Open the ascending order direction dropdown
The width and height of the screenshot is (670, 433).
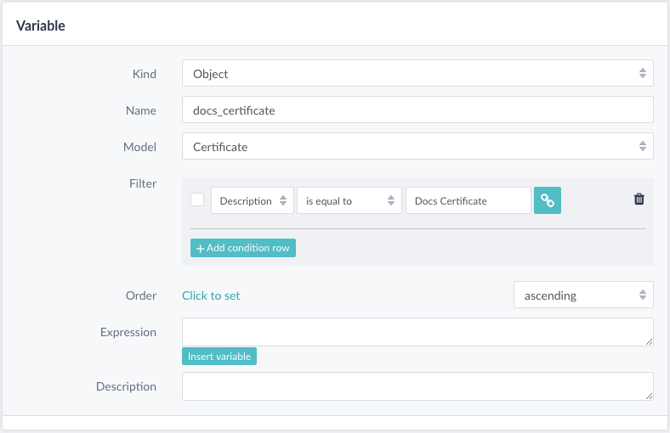coord(583,295)
